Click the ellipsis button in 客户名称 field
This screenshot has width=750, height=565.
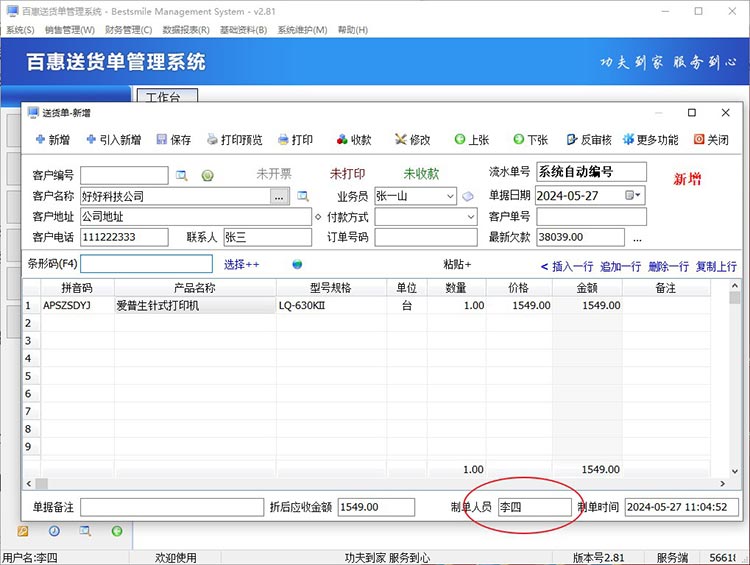[x=279, y=196]
